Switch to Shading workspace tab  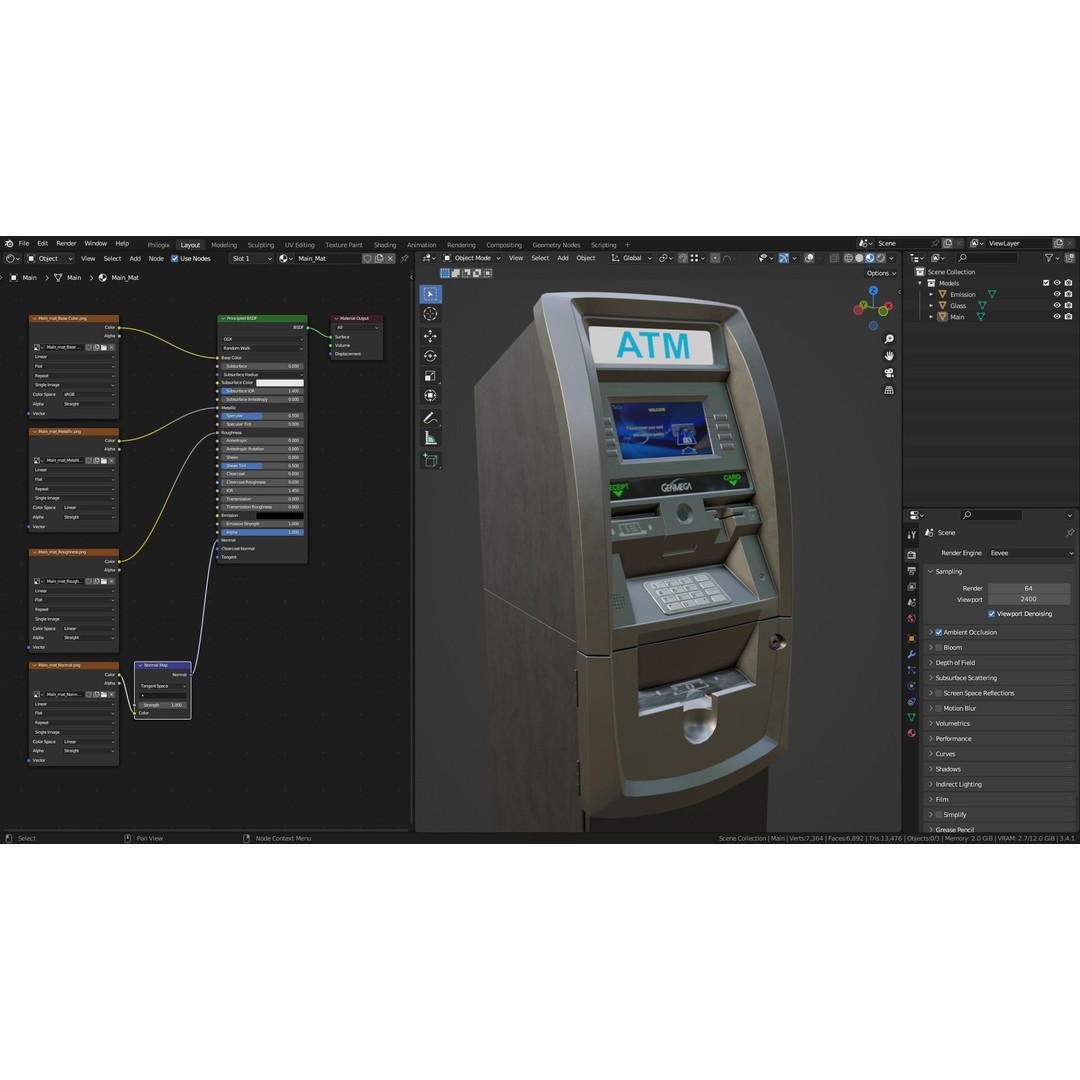pos(384,245)
